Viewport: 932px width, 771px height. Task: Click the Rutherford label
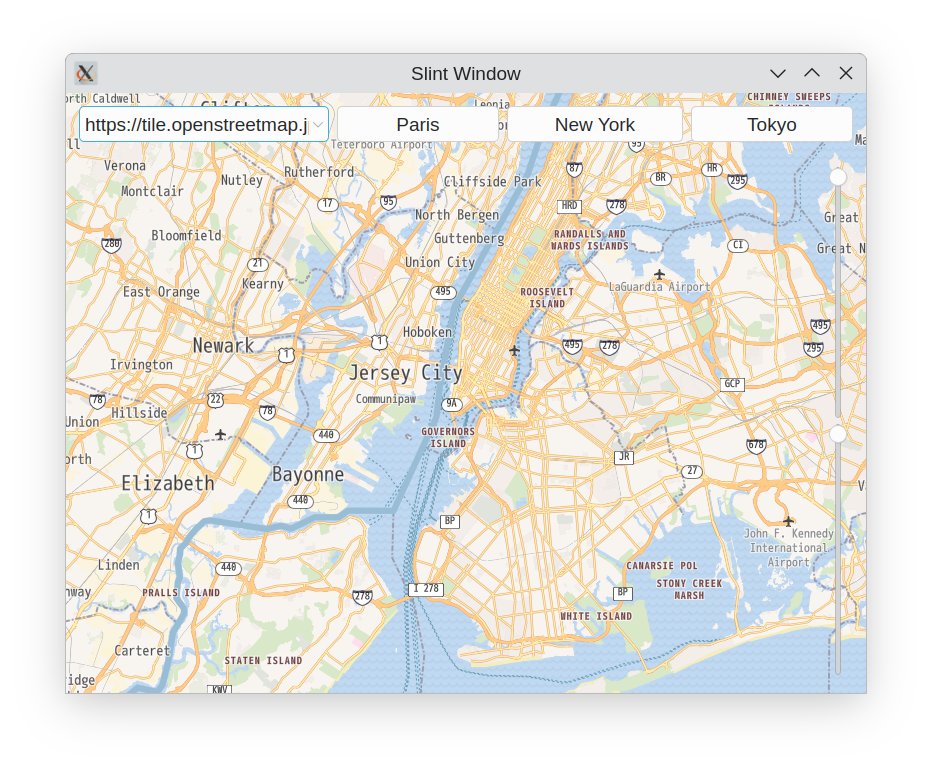pos(319,172)
